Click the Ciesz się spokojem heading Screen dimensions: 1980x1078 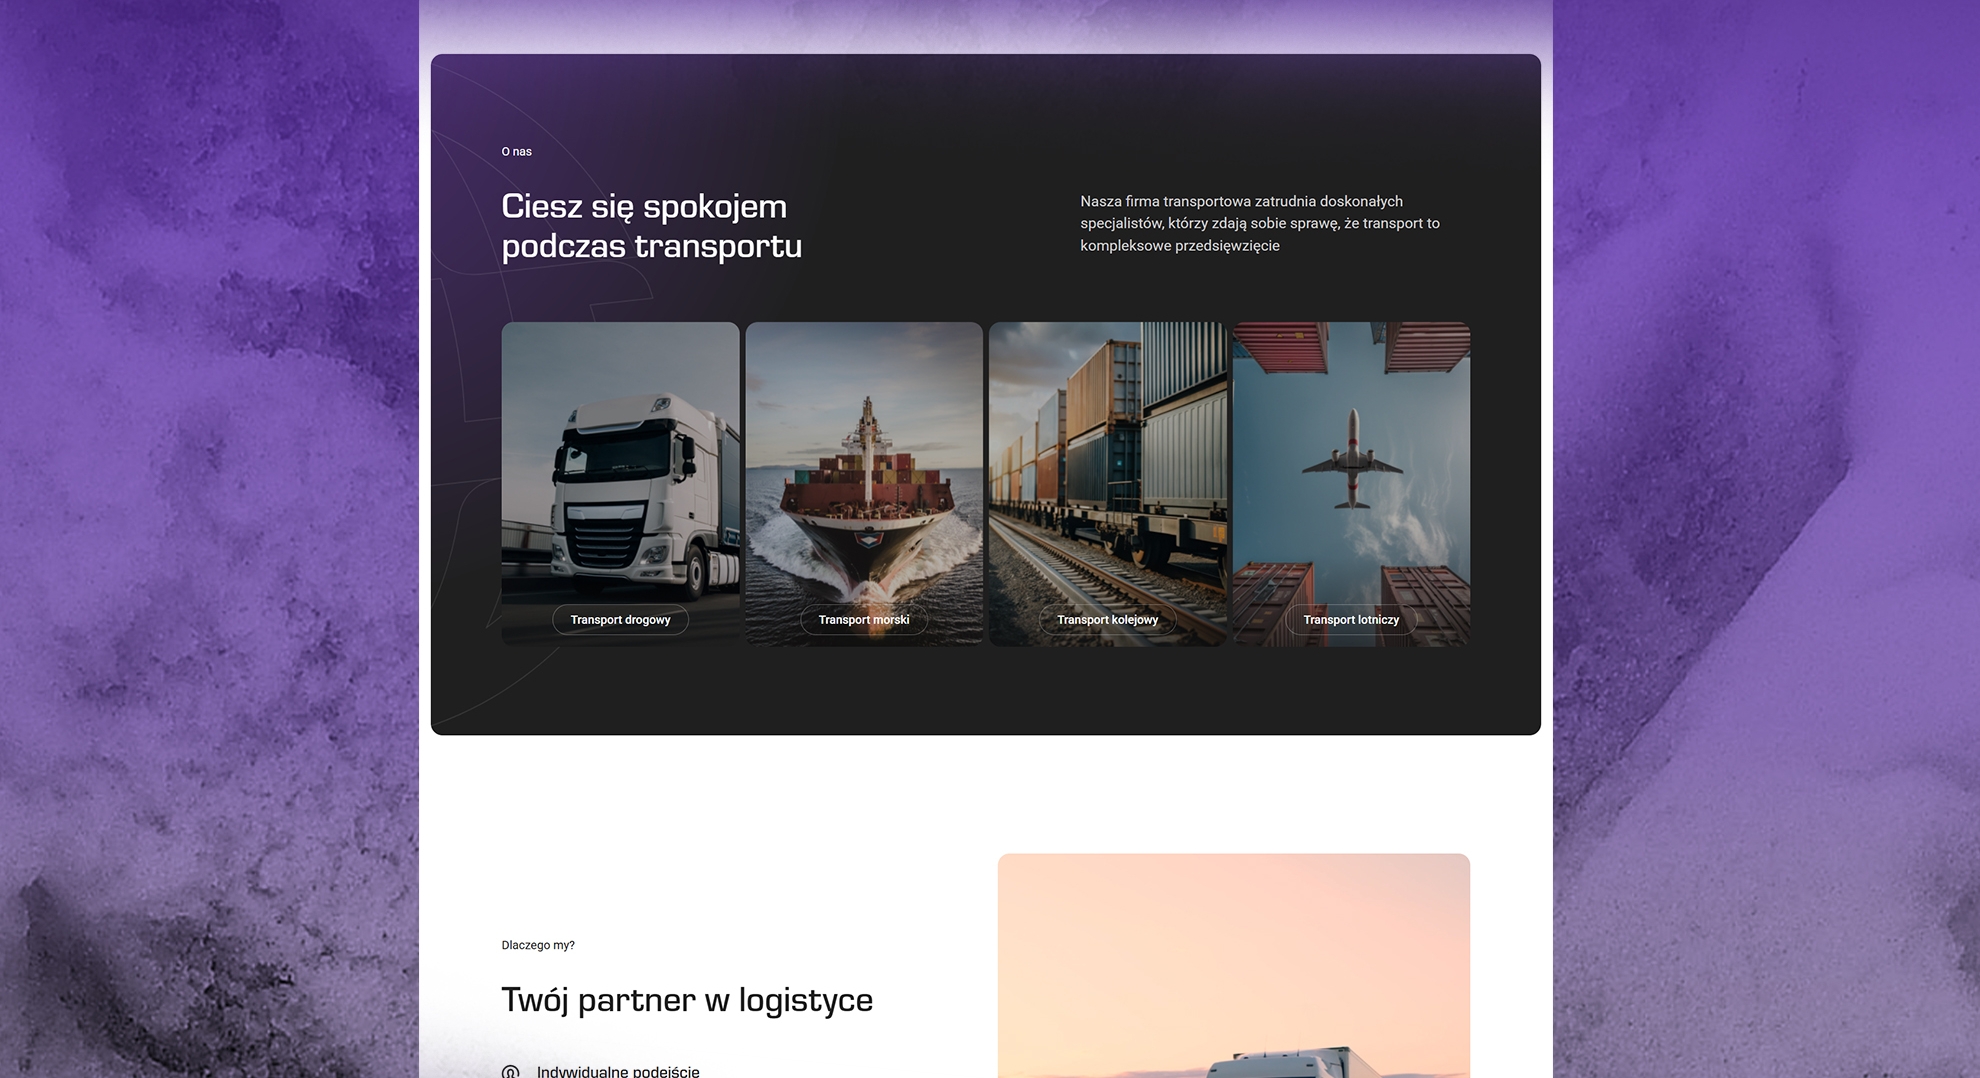651,226
